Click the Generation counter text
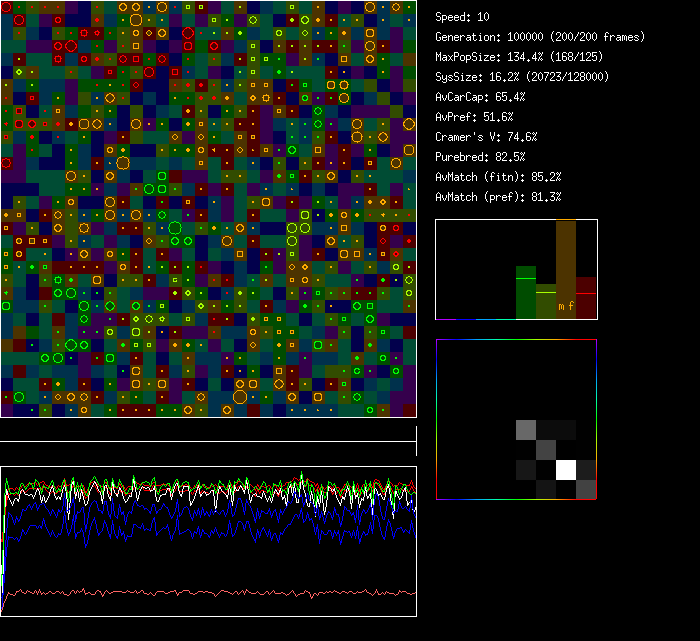The width and height of the screenshot is (700, 641). [540, 37]
